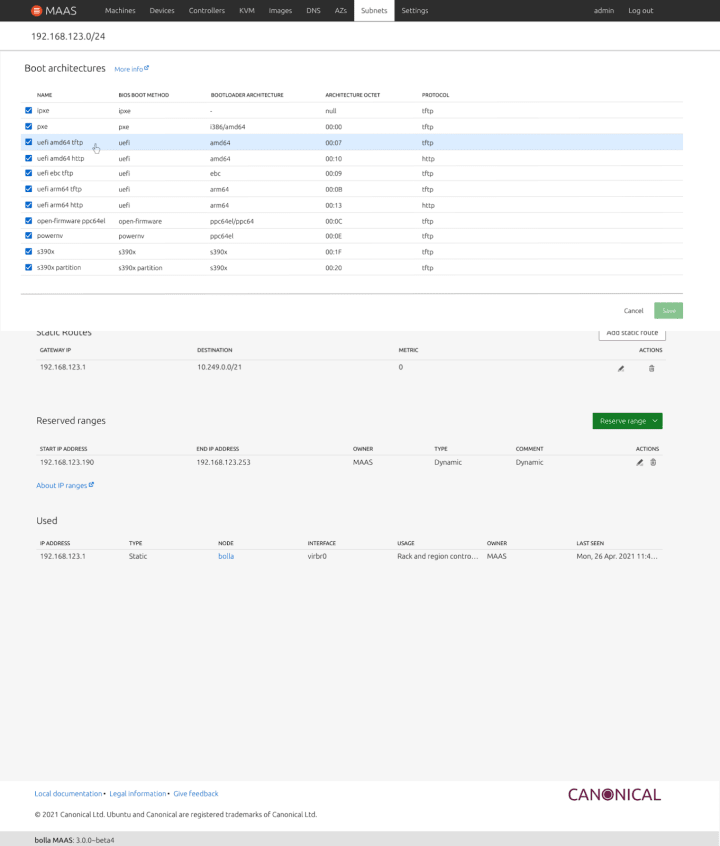Click the Canonical logo
Image resolution: width=720 pixels, height=846 pixels.
[x=614, y=794]
